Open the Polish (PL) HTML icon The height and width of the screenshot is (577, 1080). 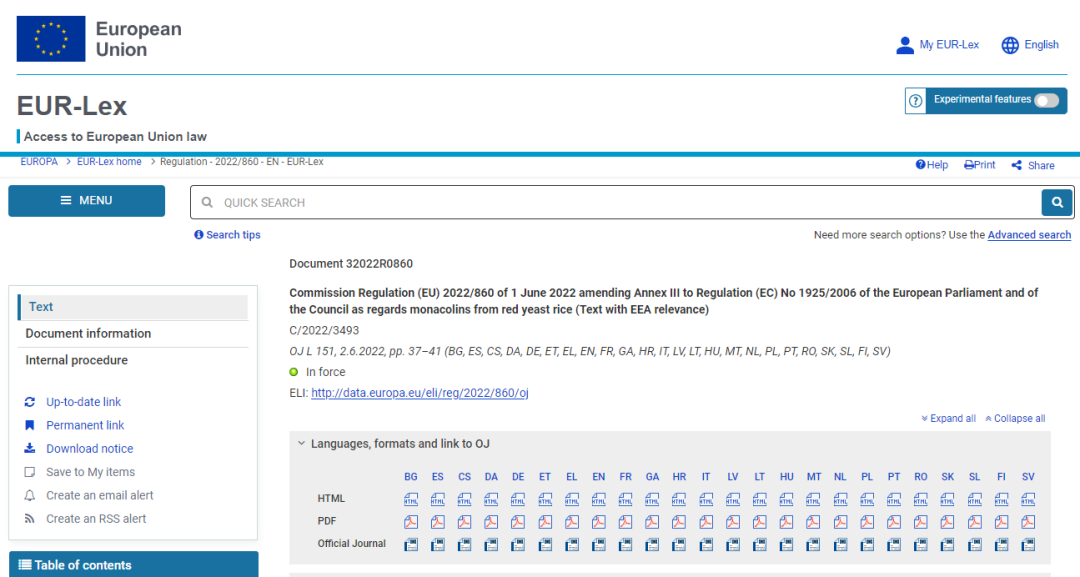pyautogui.click(x=867, y=499)
